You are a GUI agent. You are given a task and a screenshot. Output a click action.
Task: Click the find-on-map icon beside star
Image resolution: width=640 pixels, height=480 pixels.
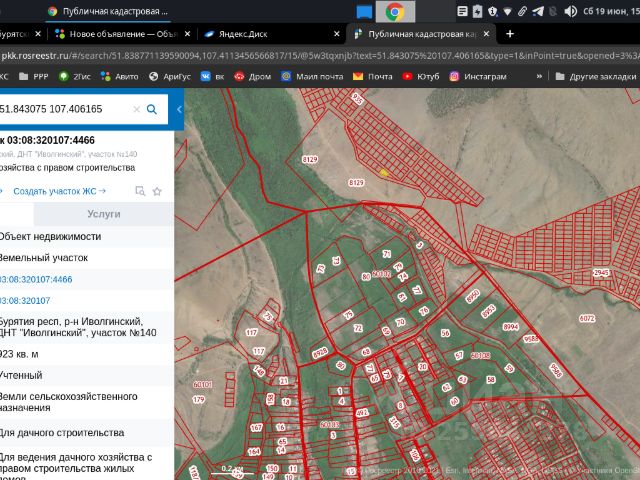(x=140, y=190)
